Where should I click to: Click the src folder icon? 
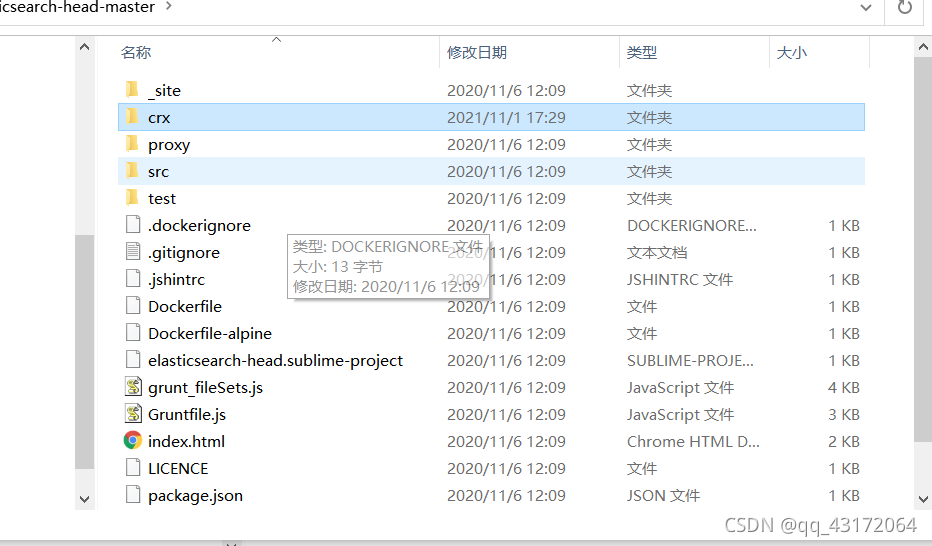[132, 171]
